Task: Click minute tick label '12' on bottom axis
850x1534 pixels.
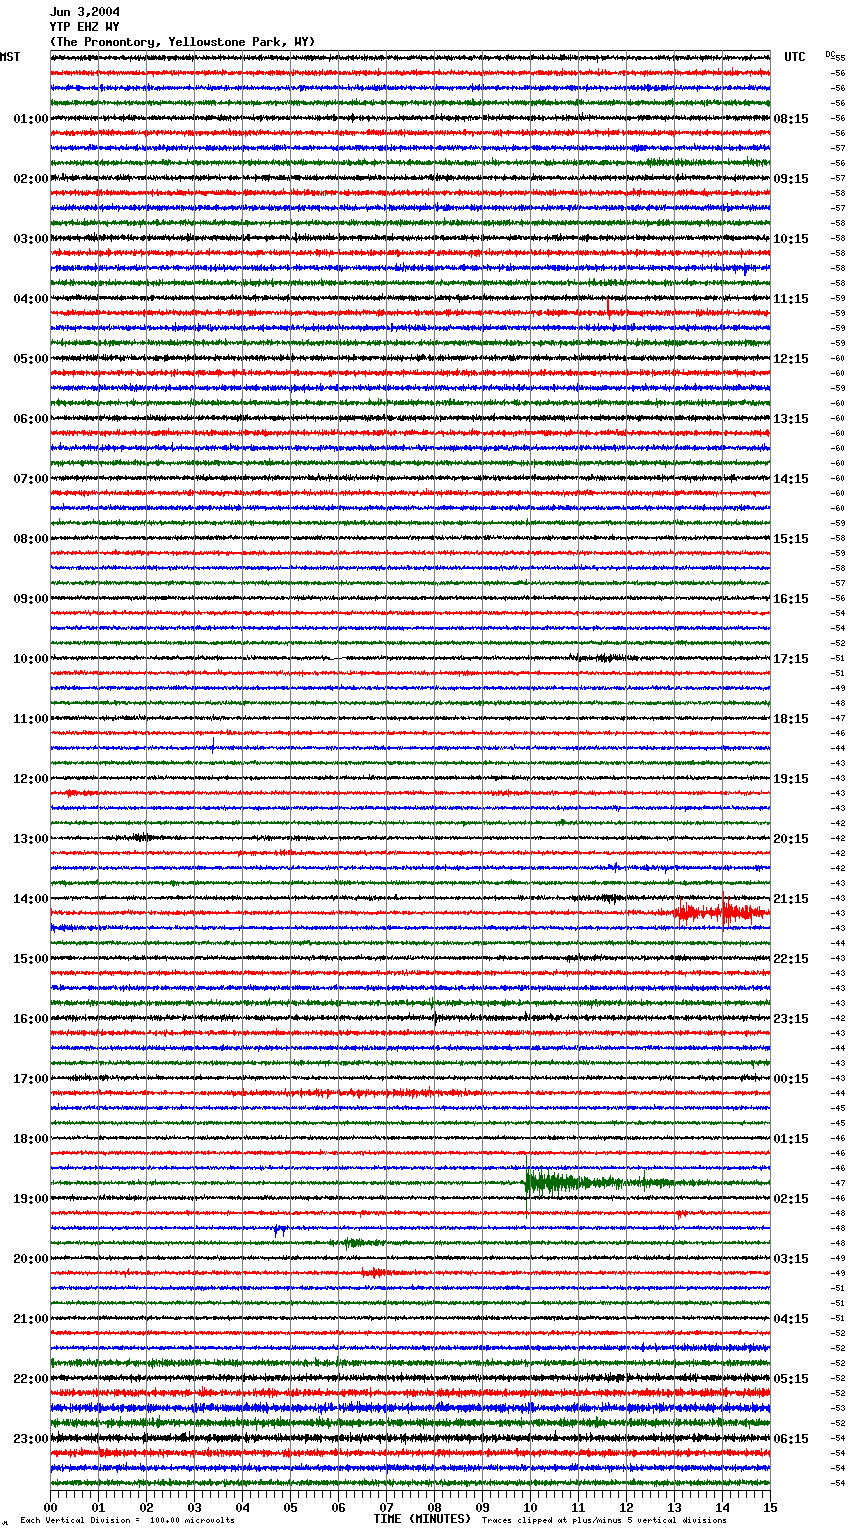Action: (626, 1507)
